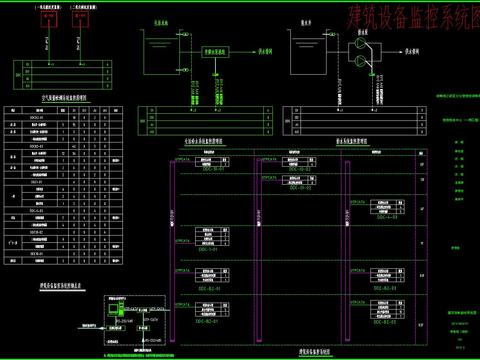480x360 pixels.
Task: Click the DDC-3-01 controller label
Action: click(x=208, y=249)
